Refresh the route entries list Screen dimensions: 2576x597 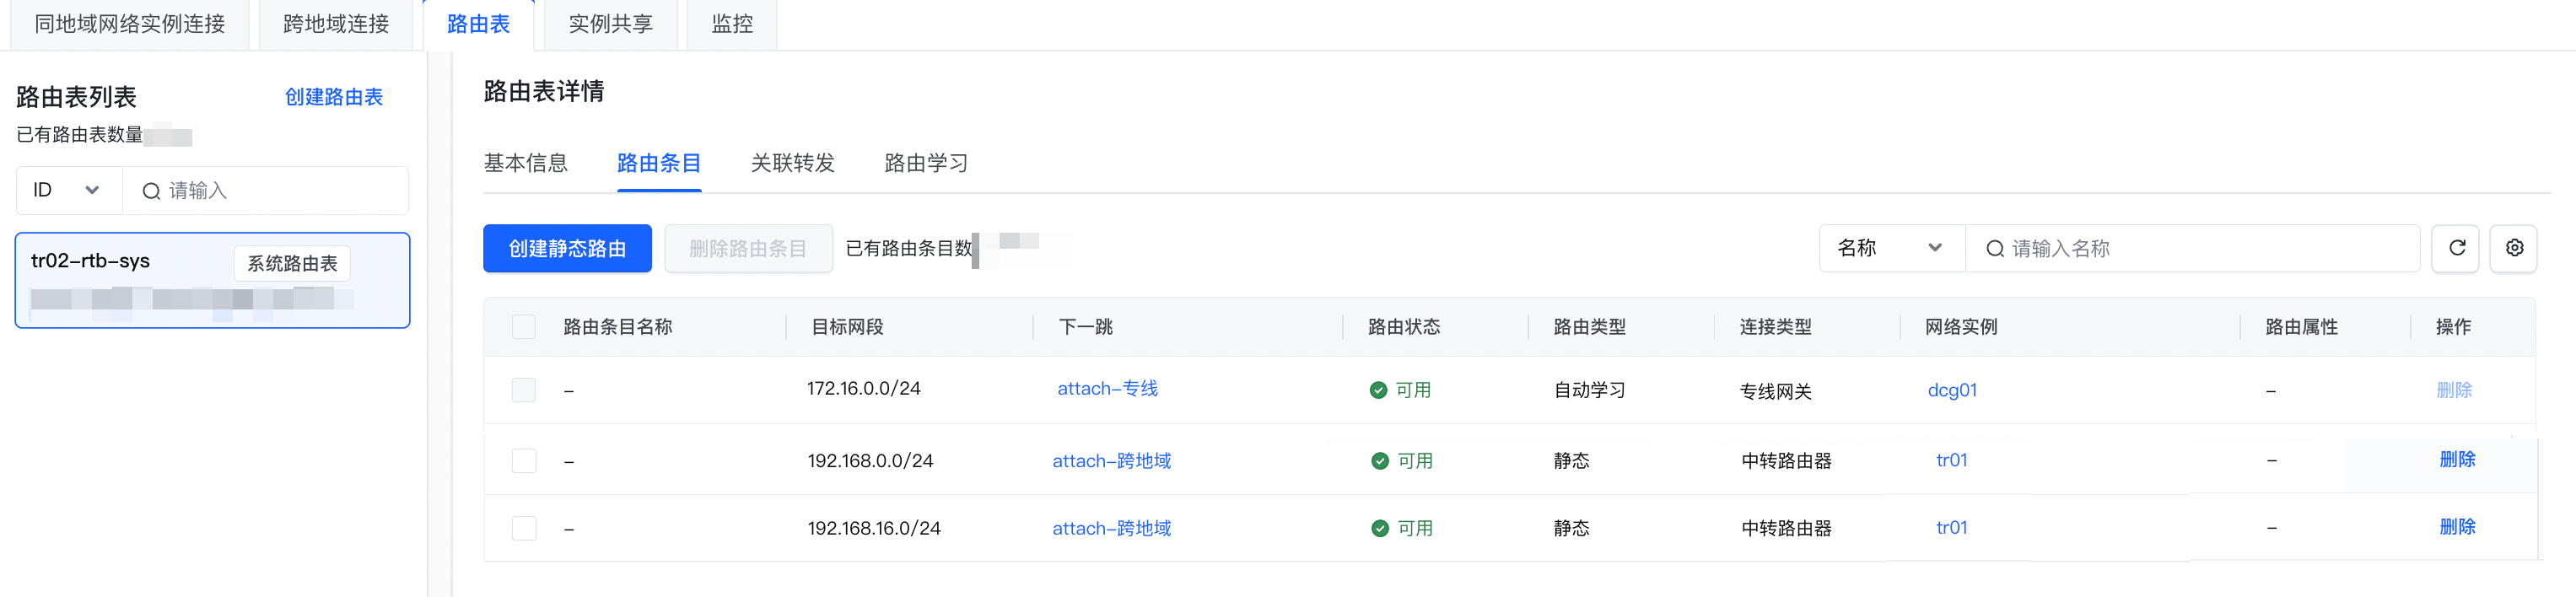2456,248
